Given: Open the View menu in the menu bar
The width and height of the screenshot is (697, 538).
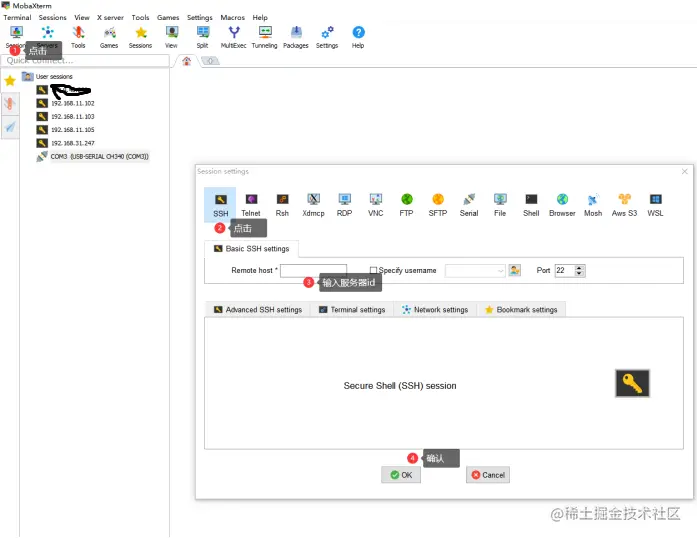Looking at the screenshot, I should [82, 17].
